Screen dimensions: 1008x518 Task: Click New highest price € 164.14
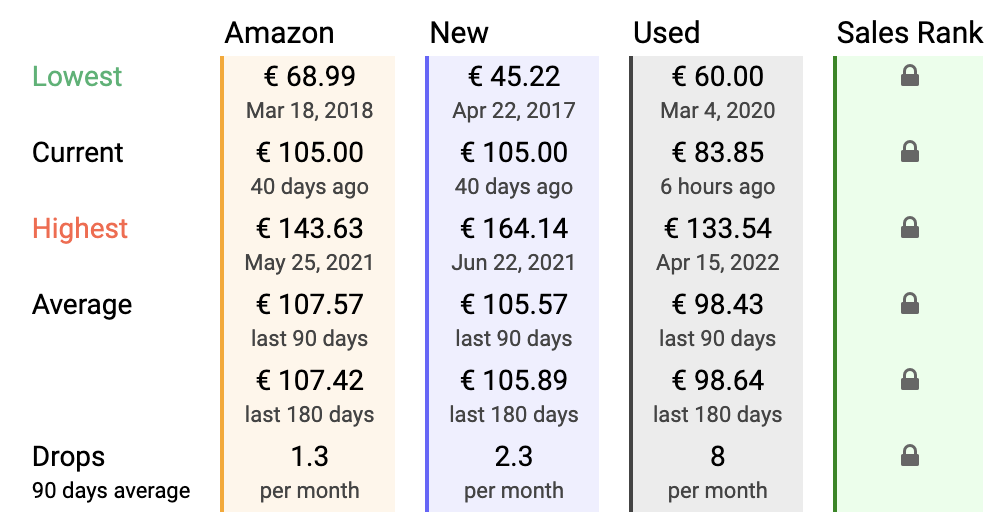pos(514,229)
